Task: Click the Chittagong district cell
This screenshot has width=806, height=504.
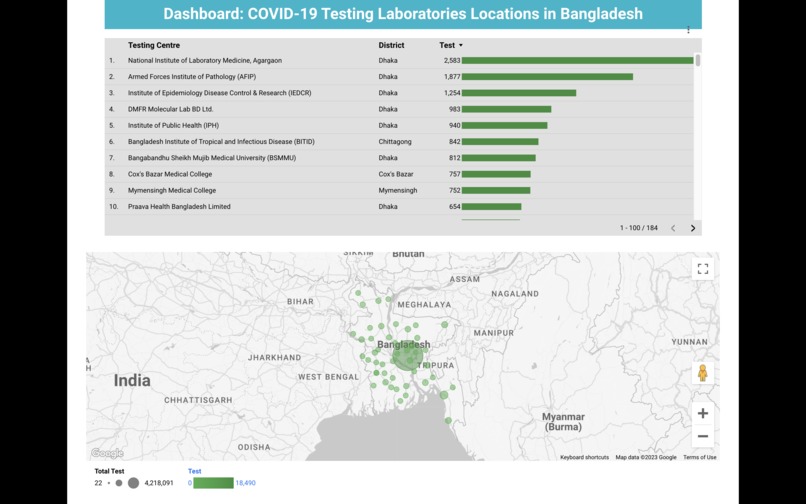Action: 395,141
